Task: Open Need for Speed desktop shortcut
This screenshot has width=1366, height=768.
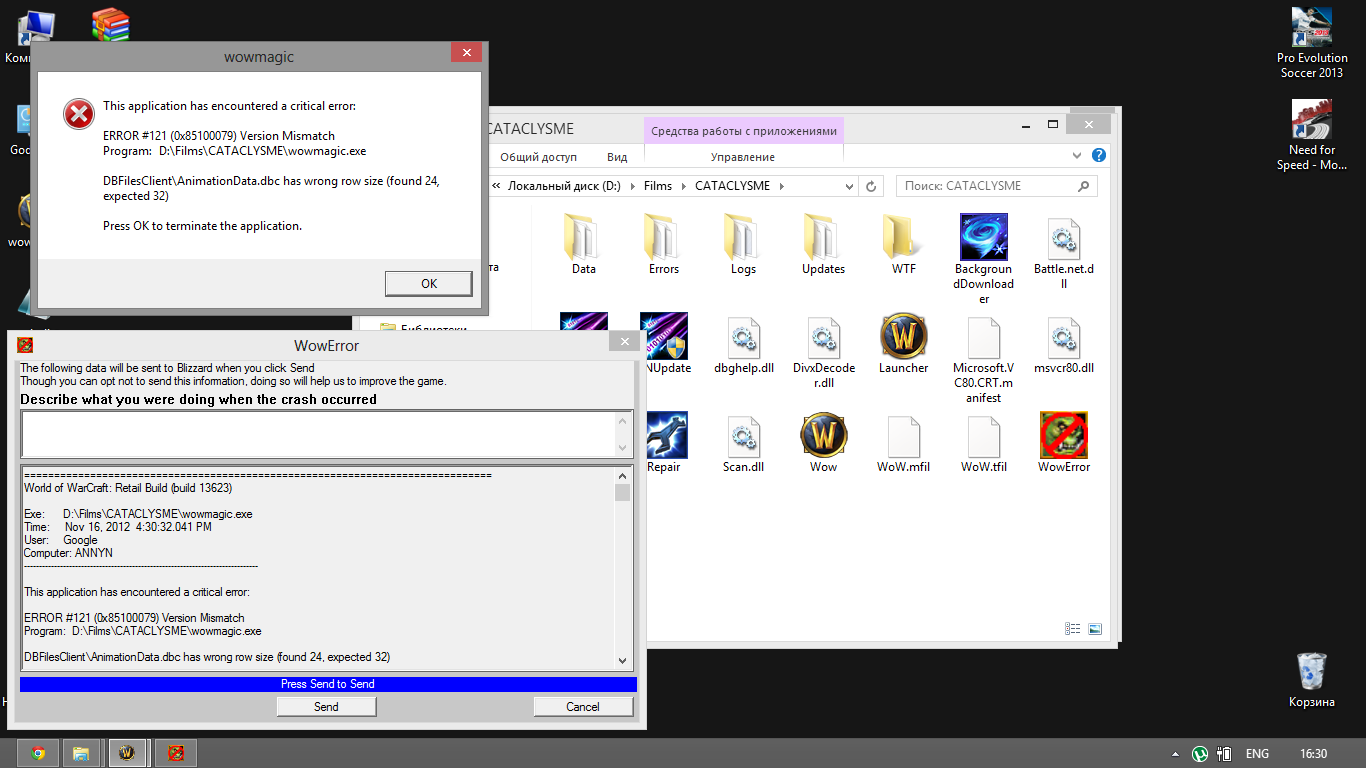Action: coord(1312,135)
